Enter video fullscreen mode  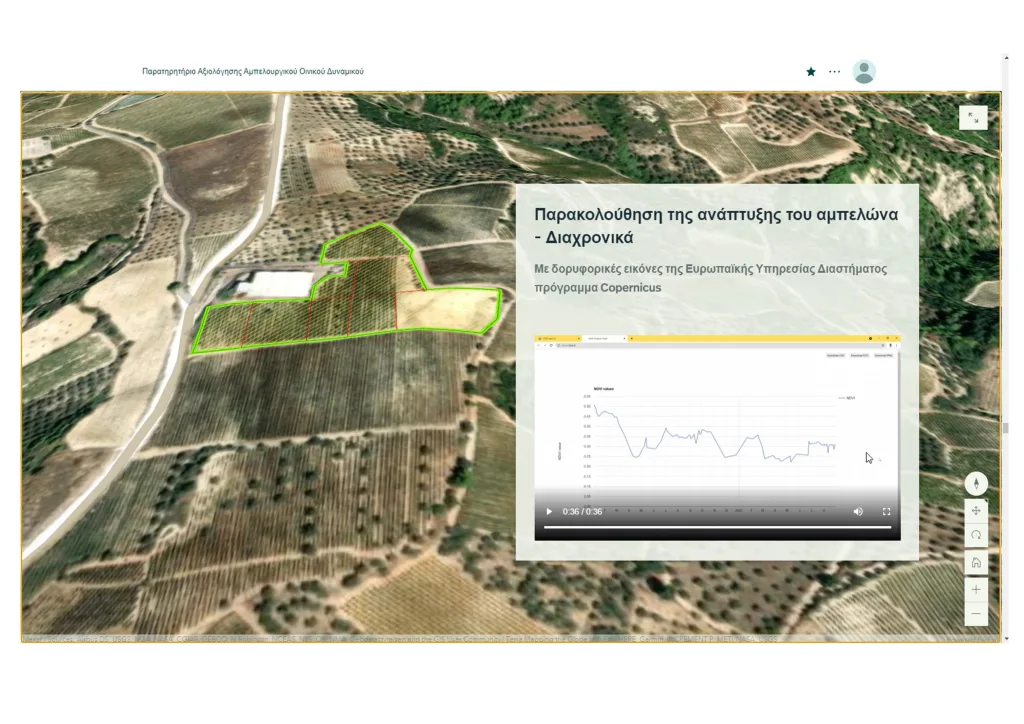(x=886, y=512)
